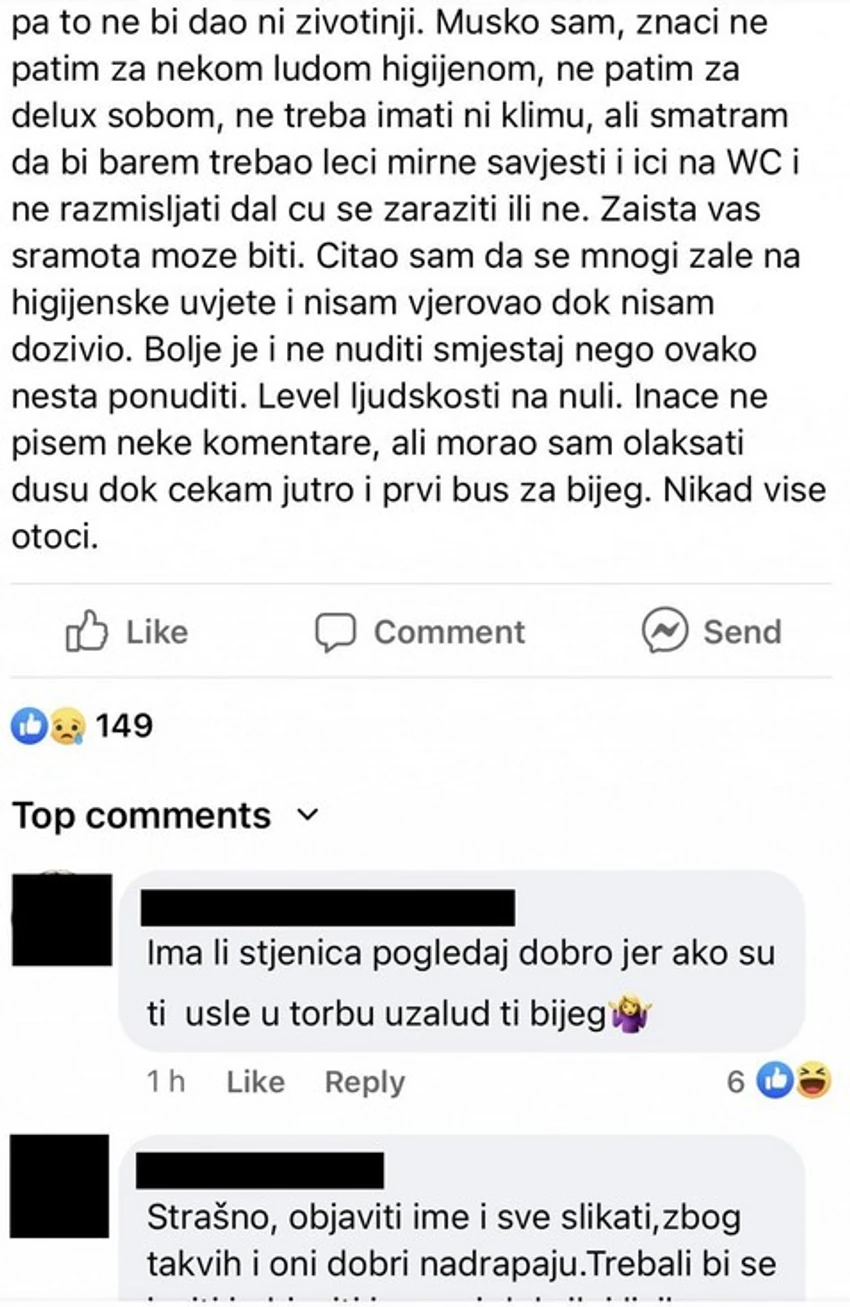Viewport: 850px width, 1307px height.
Task: Open the first commenter's profile picture
Action: click(x=62, y=920)
